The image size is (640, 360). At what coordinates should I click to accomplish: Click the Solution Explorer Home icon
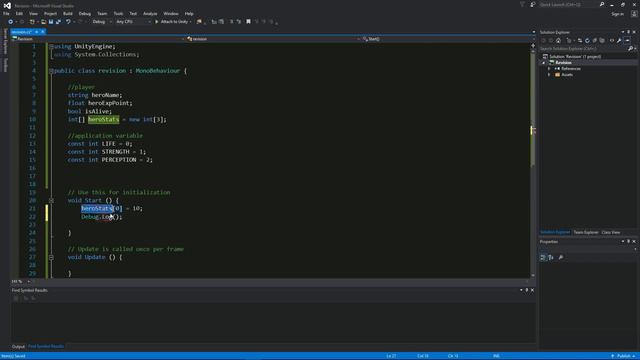tap(558, 40)
